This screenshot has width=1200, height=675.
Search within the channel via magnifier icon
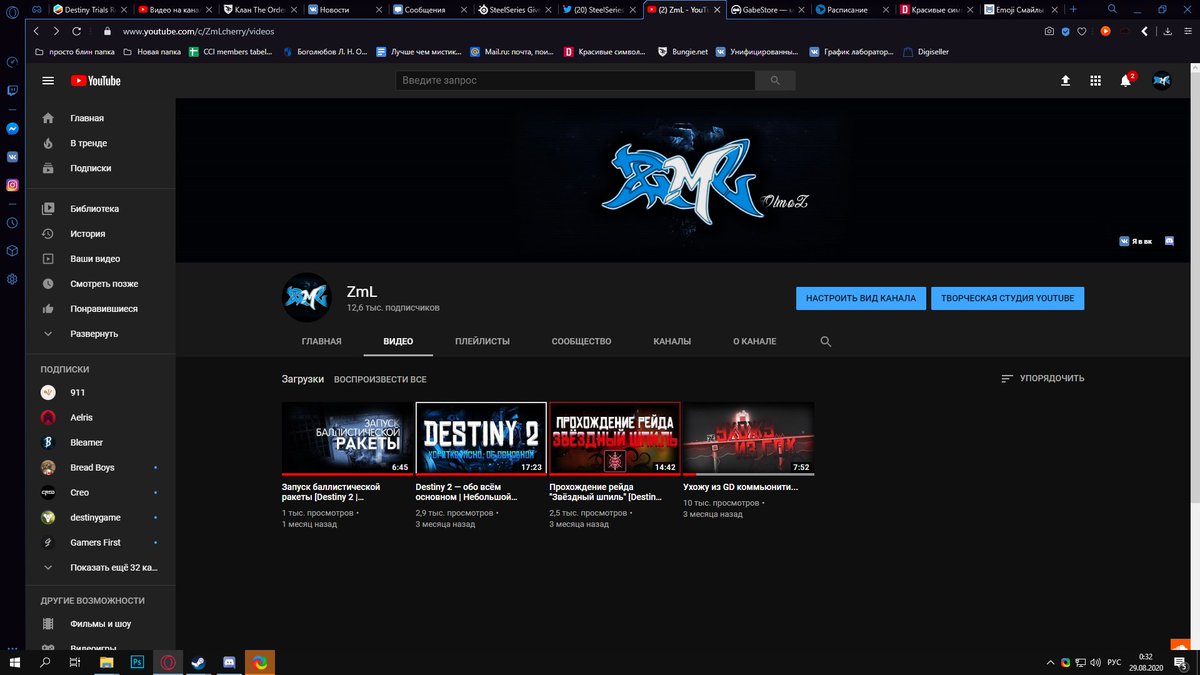826,342
